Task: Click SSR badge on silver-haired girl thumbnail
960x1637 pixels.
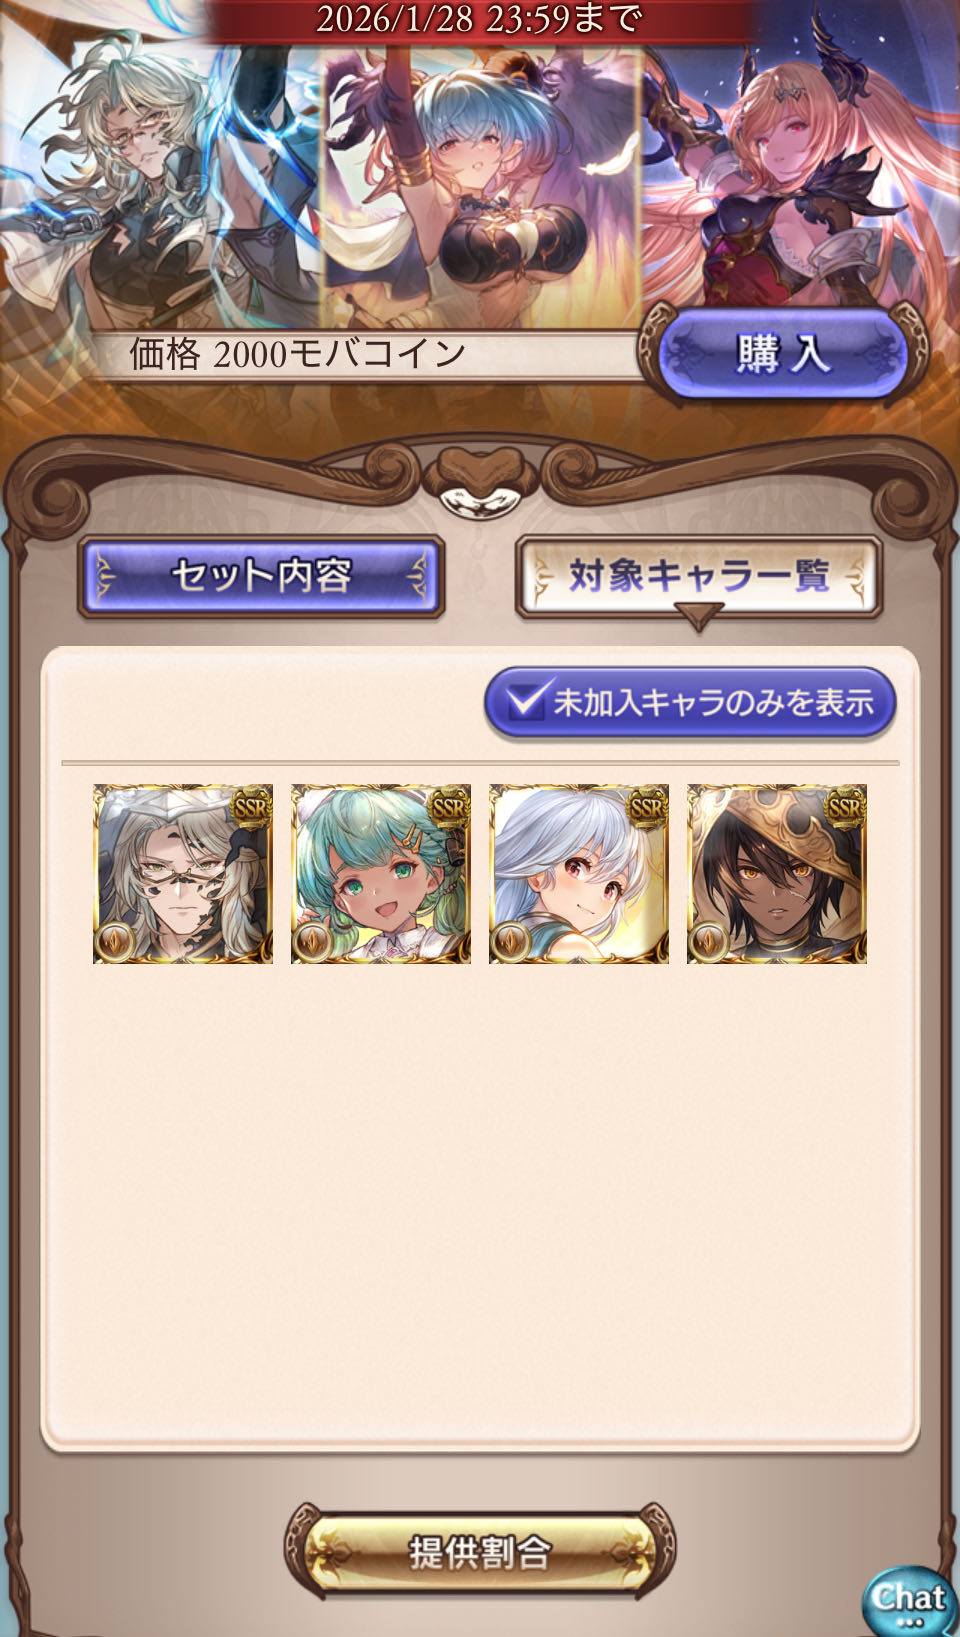Action: coord(647,807)
